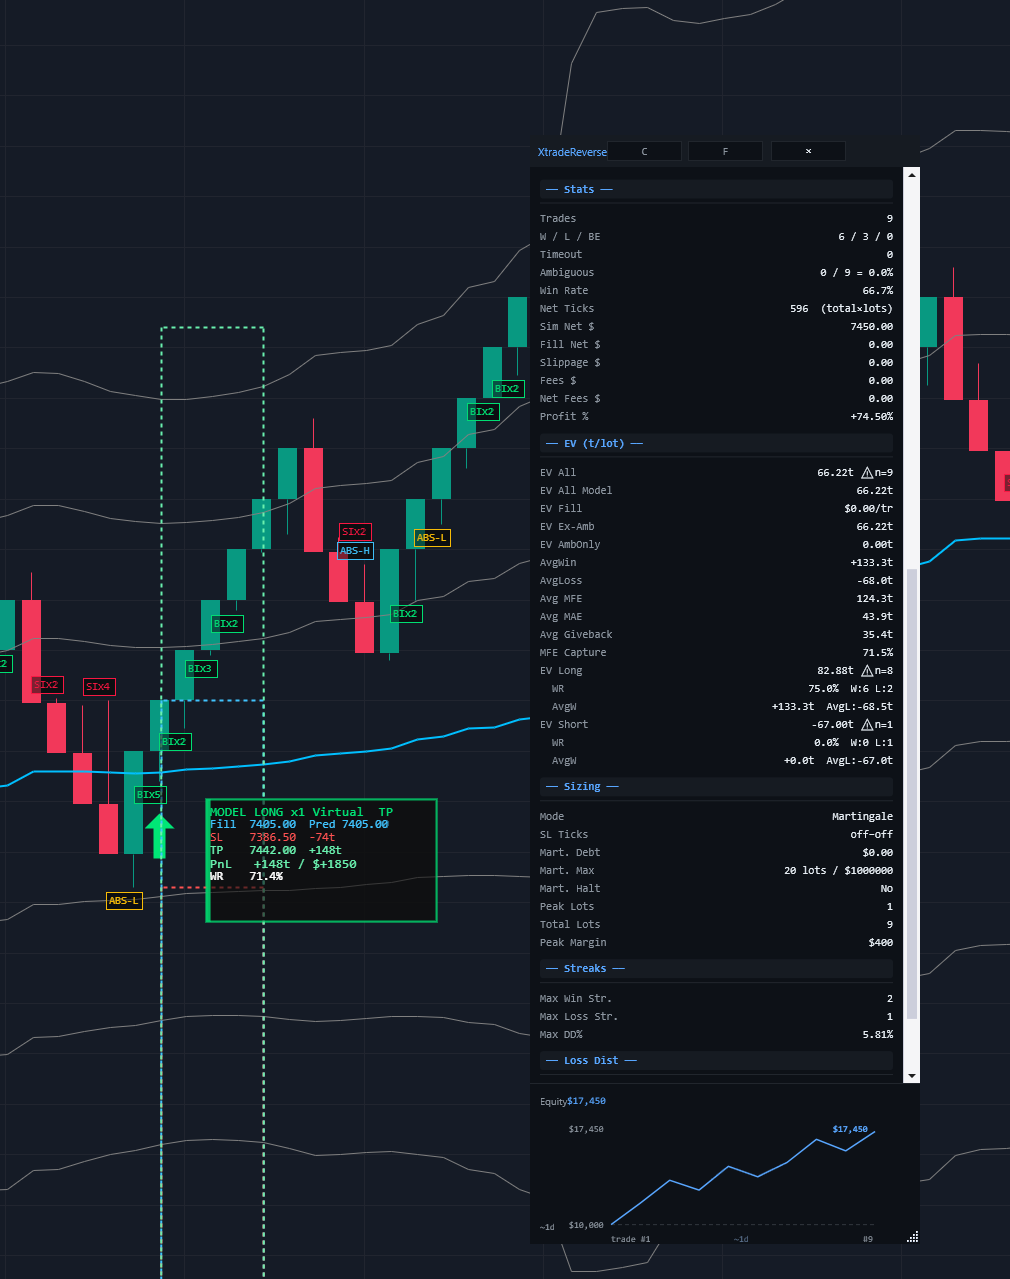
Task: Click the Peak Margin value $400
Action: pyautogui.click(x=881, y=942)
